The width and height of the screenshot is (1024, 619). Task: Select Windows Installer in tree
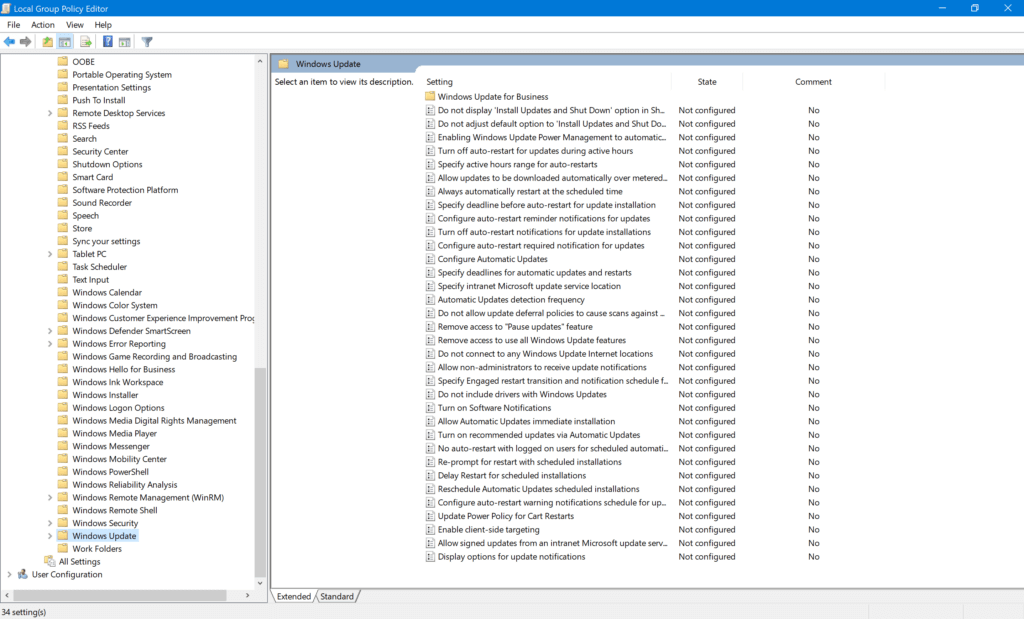click(105, 395)
